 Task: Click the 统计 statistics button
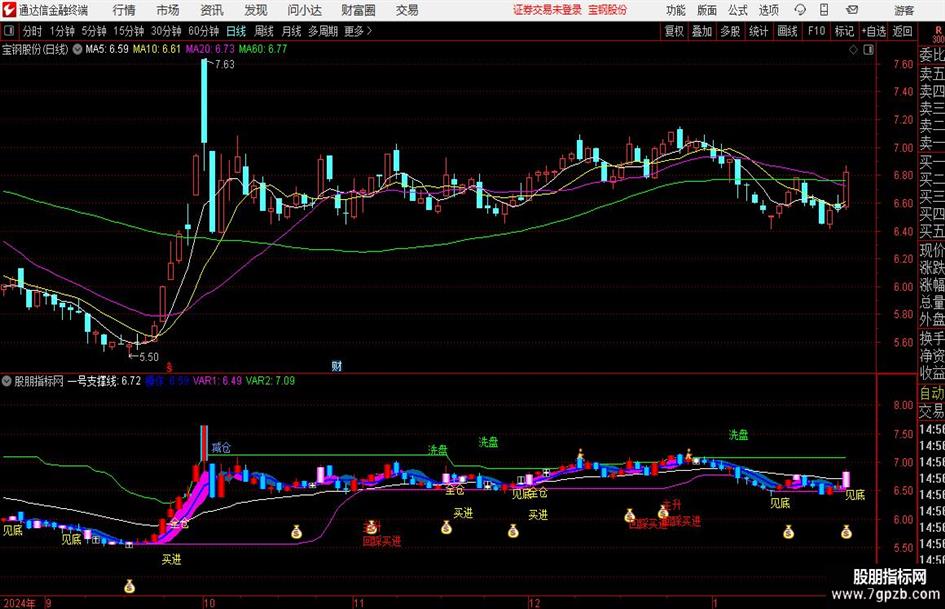[x=758, y=31]
